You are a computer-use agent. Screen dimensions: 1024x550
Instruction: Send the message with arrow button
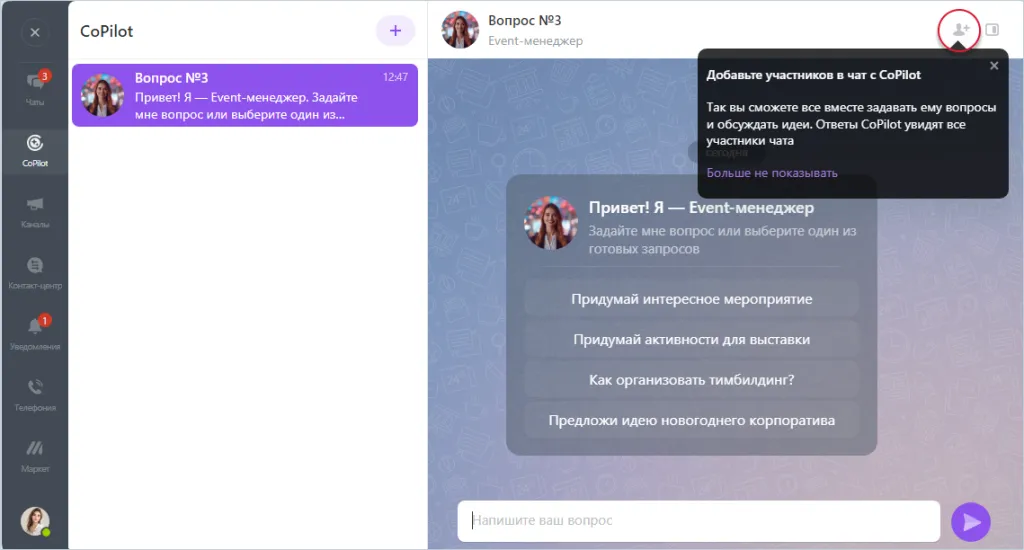(971, 522)
